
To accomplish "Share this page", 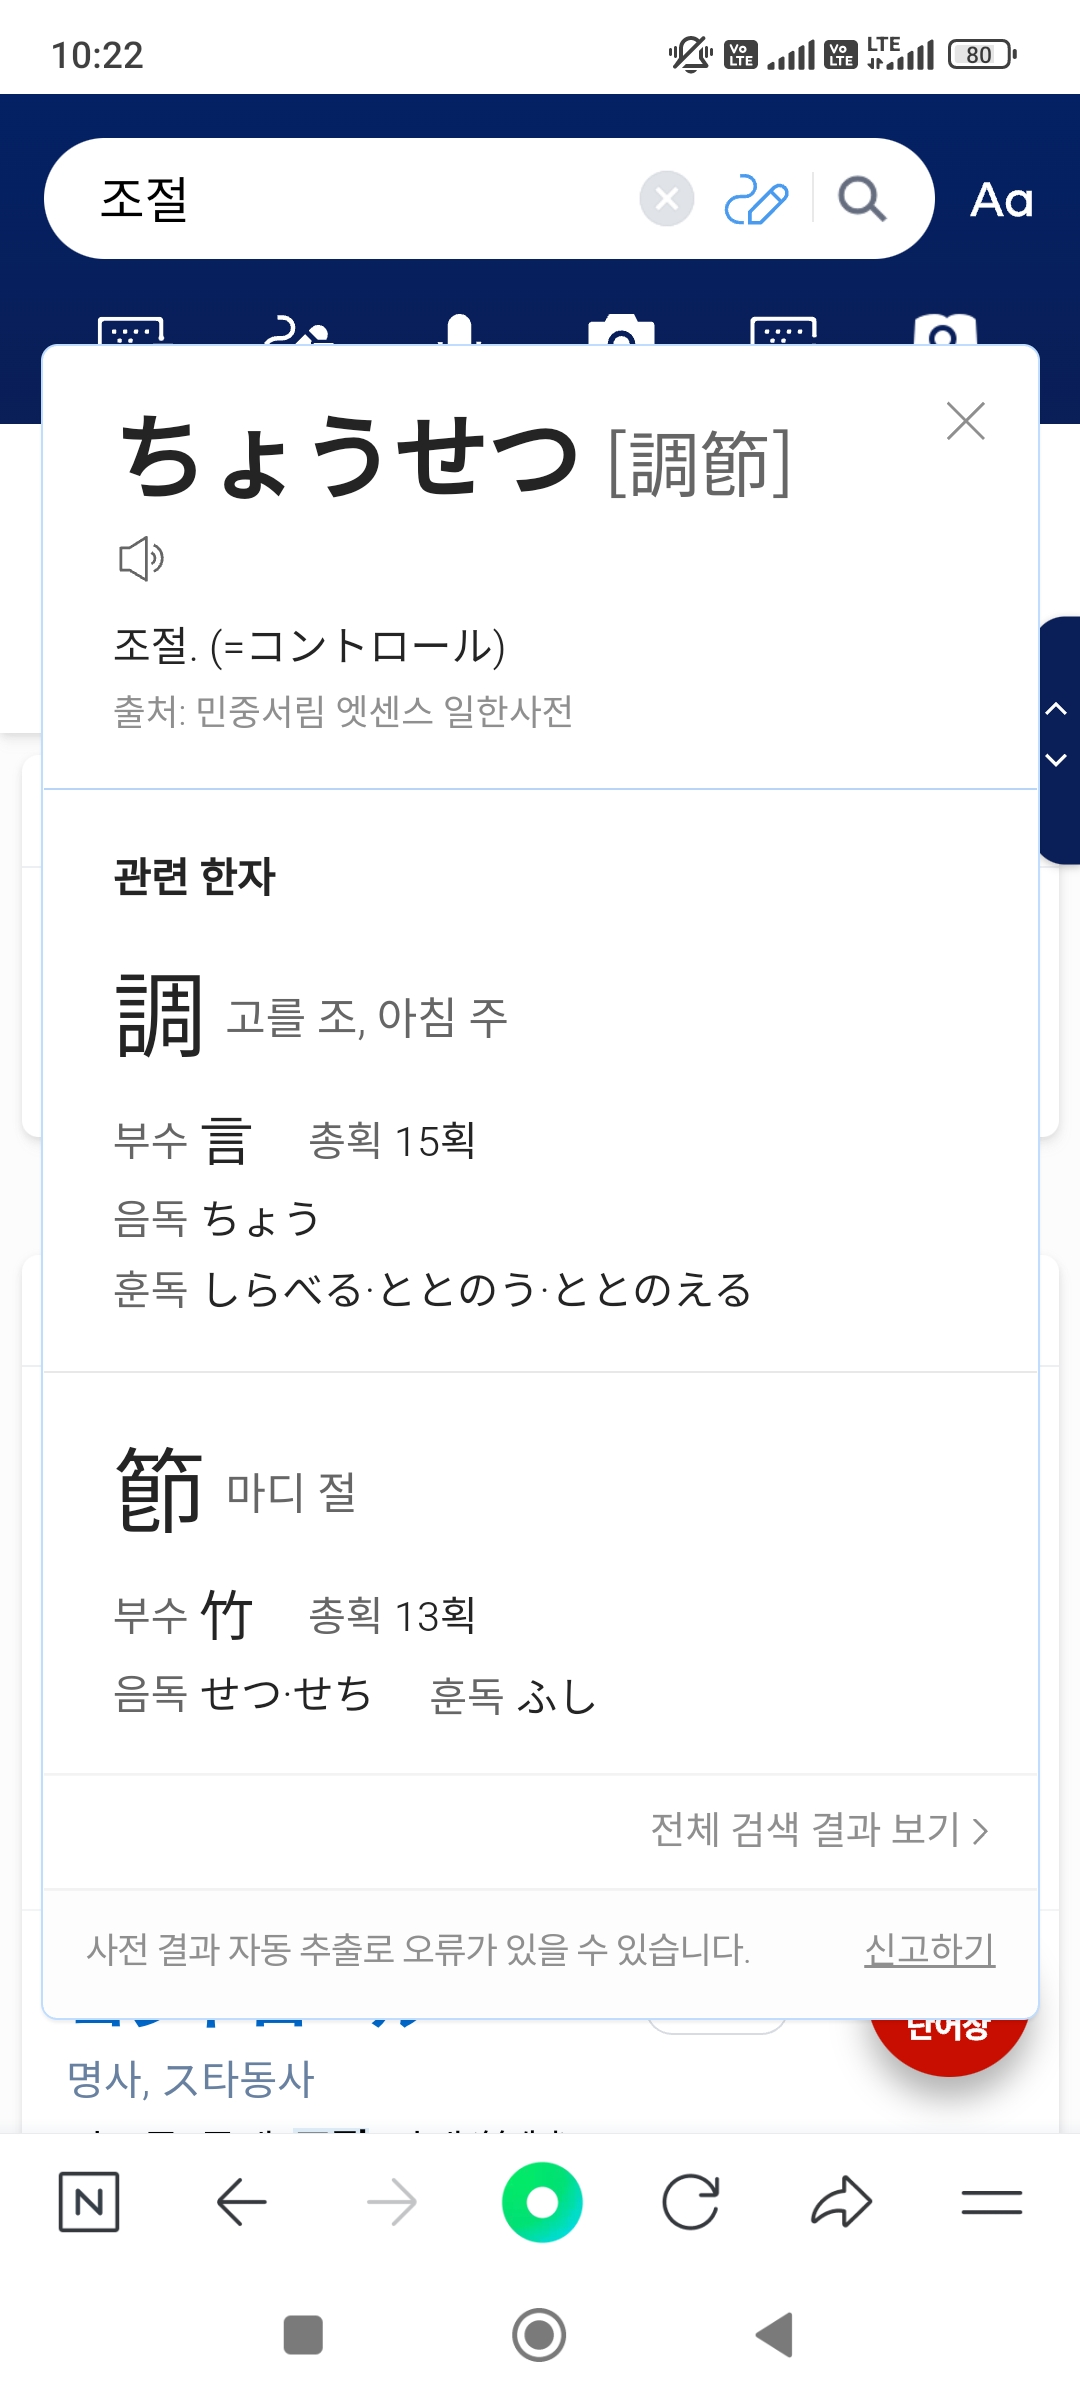I will [x=841, y=2201].
